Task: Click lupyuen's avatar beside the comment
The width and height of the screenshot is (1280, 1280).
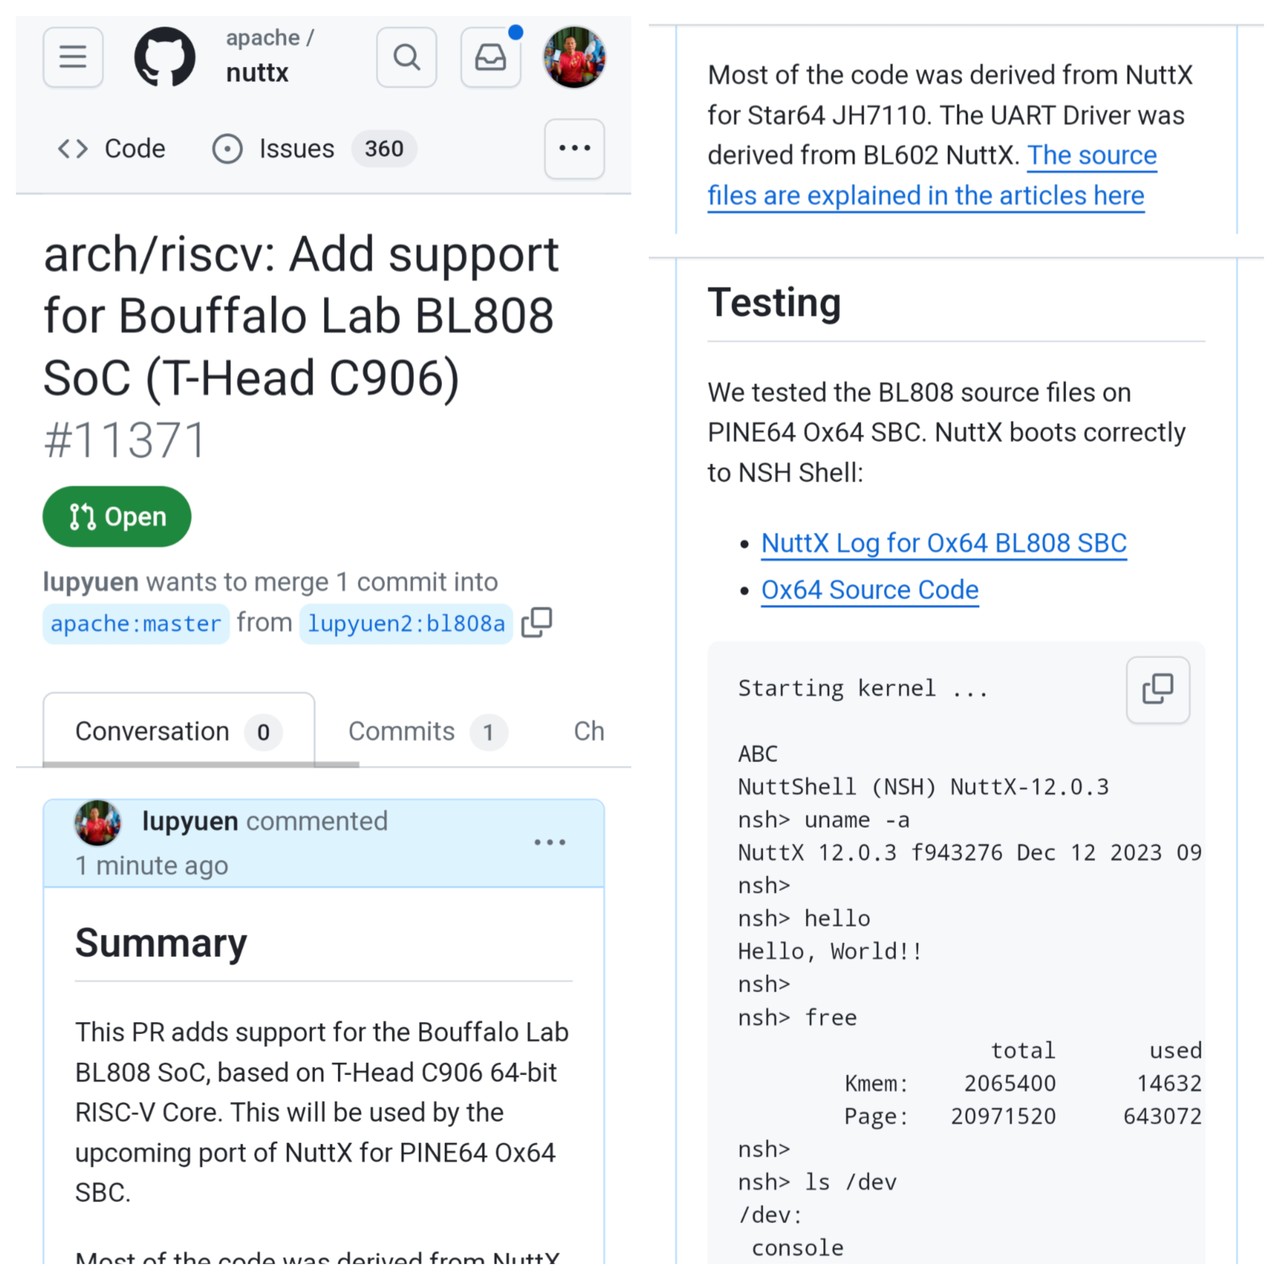Action: pos(98,823)
